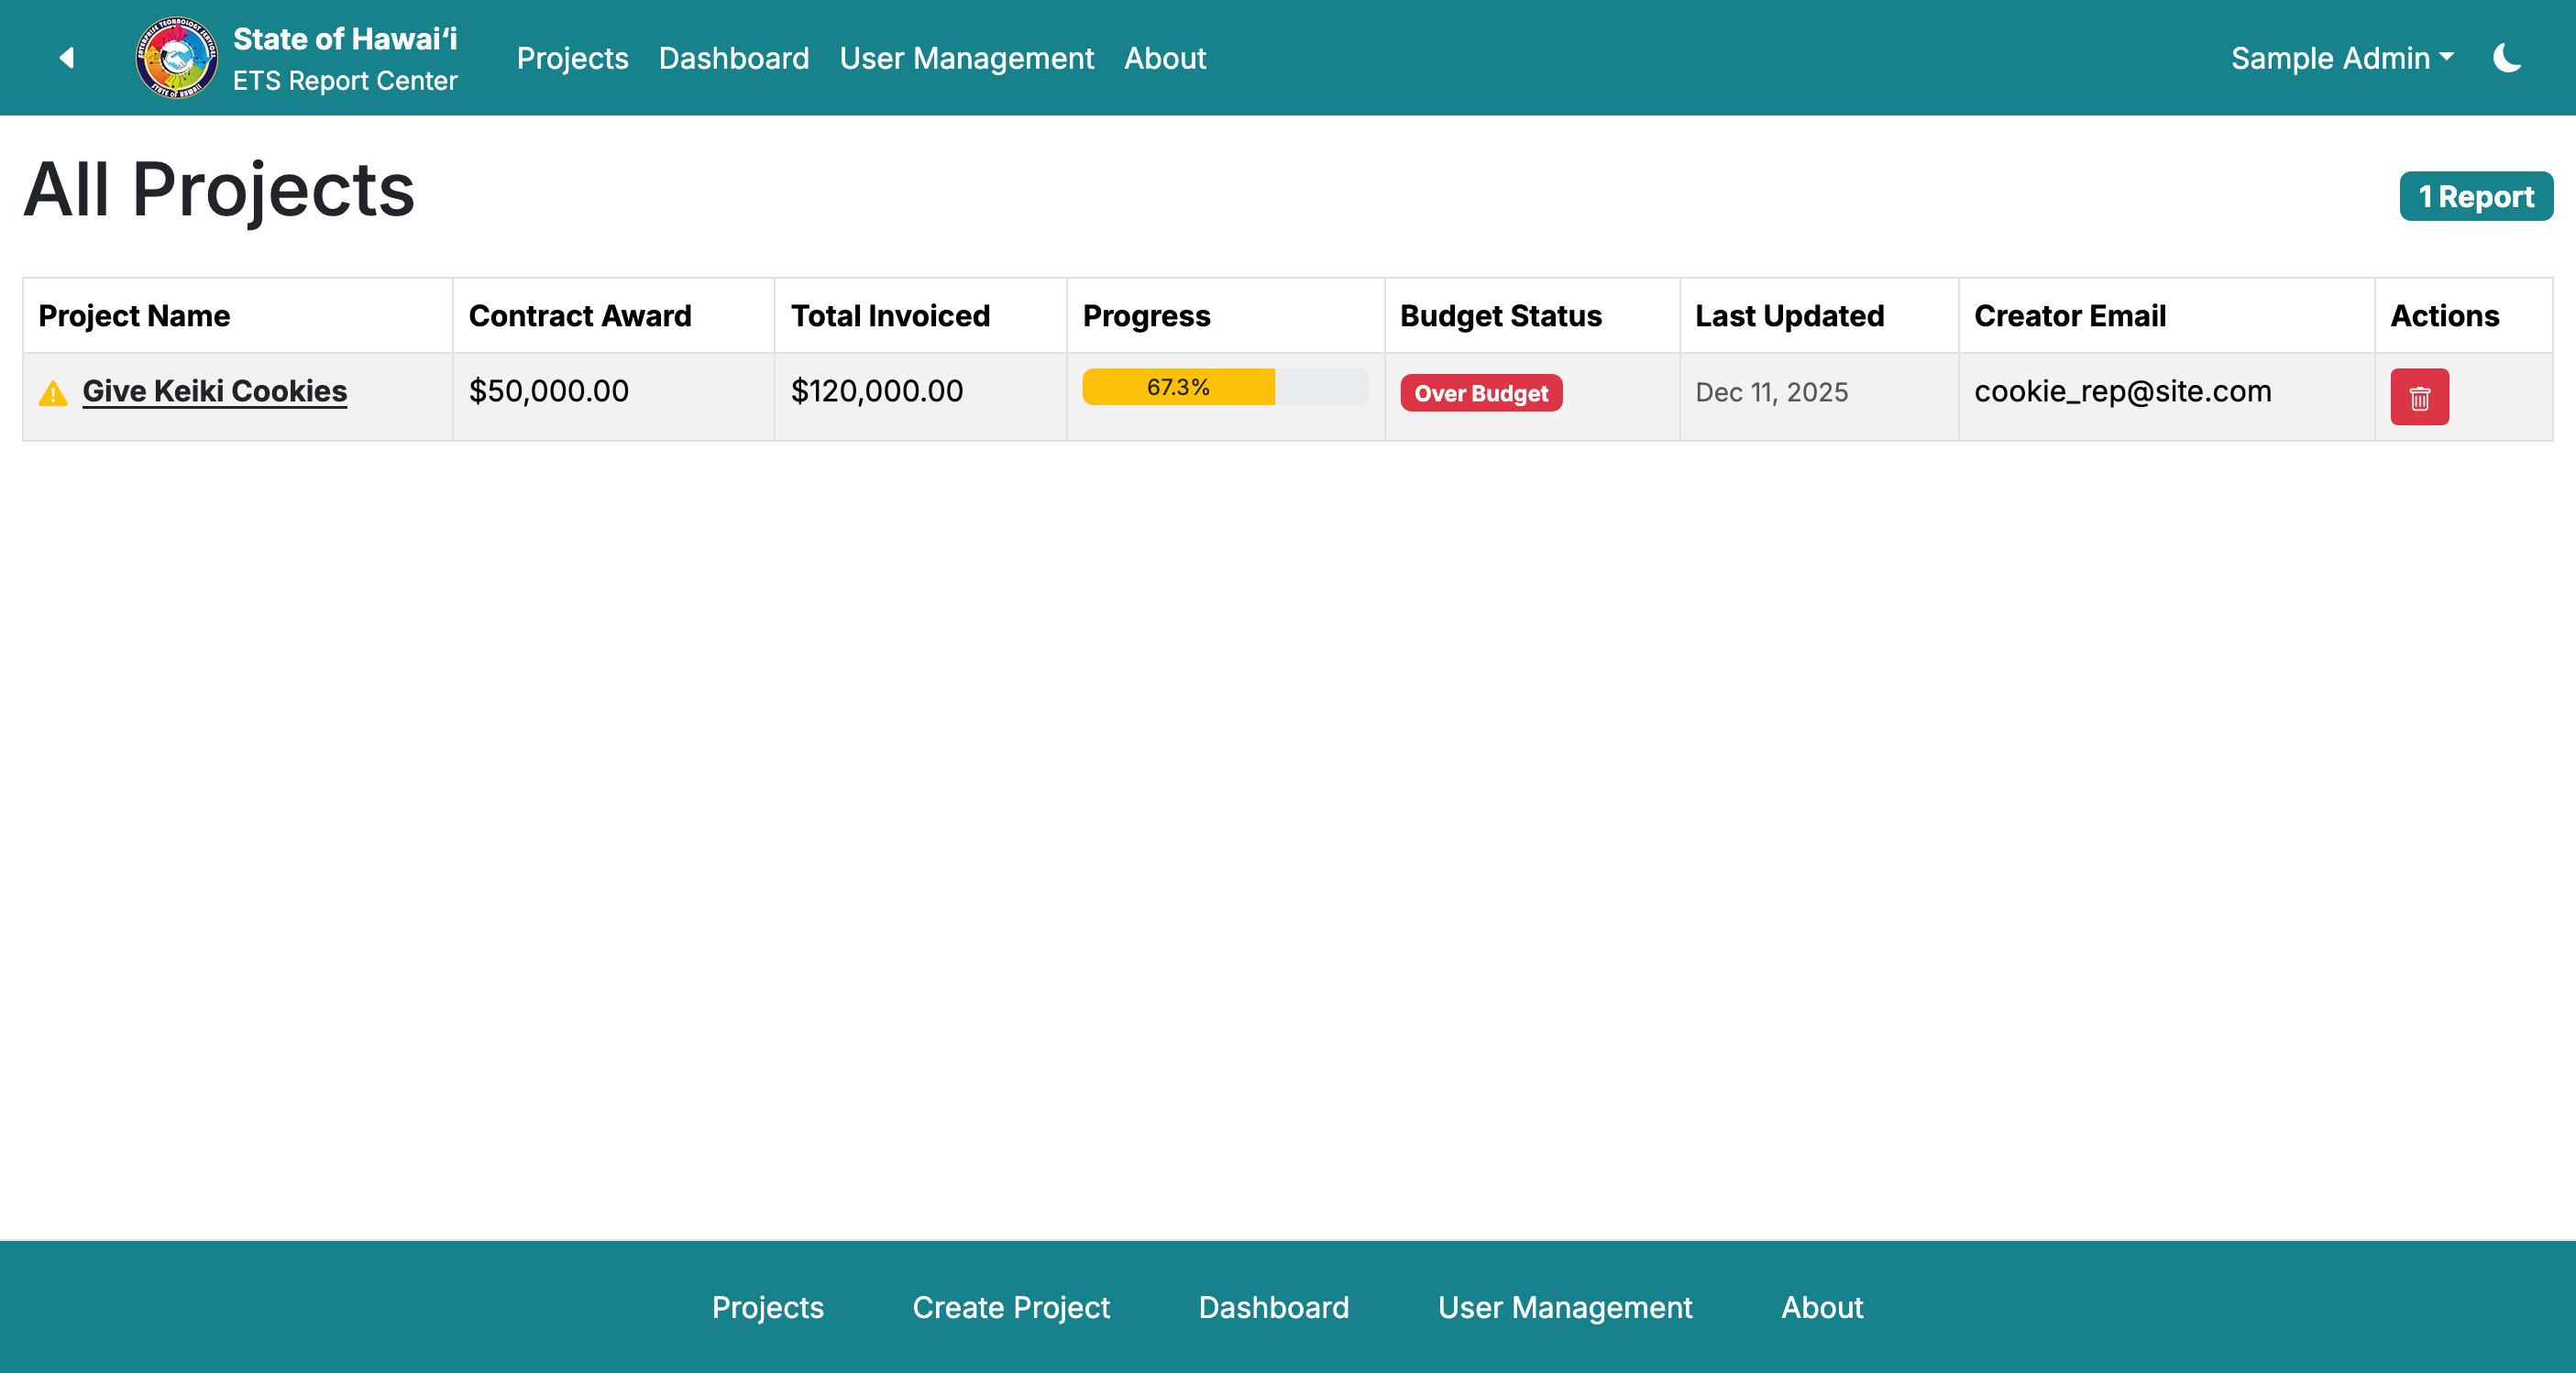The height and width of the screenshot is (1373, 2576).
Task: Open the Give Keiki Cookies project link
Action: coord(214,391)
